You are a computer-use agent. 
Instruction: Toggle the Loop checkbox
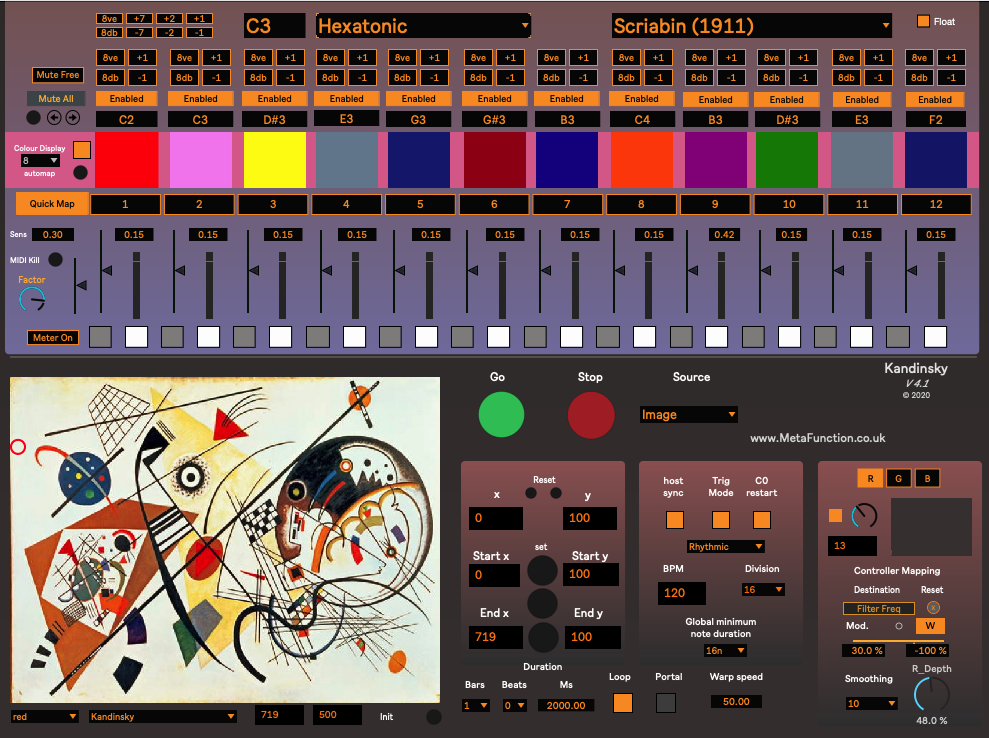(x=623, y=703)
